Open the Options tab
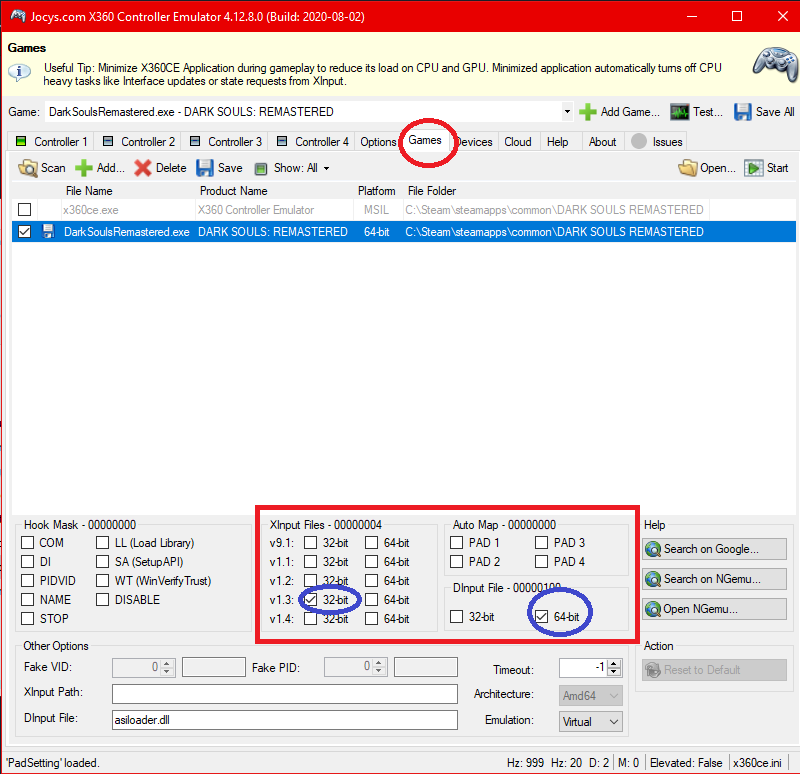 (x=378, y=142)
